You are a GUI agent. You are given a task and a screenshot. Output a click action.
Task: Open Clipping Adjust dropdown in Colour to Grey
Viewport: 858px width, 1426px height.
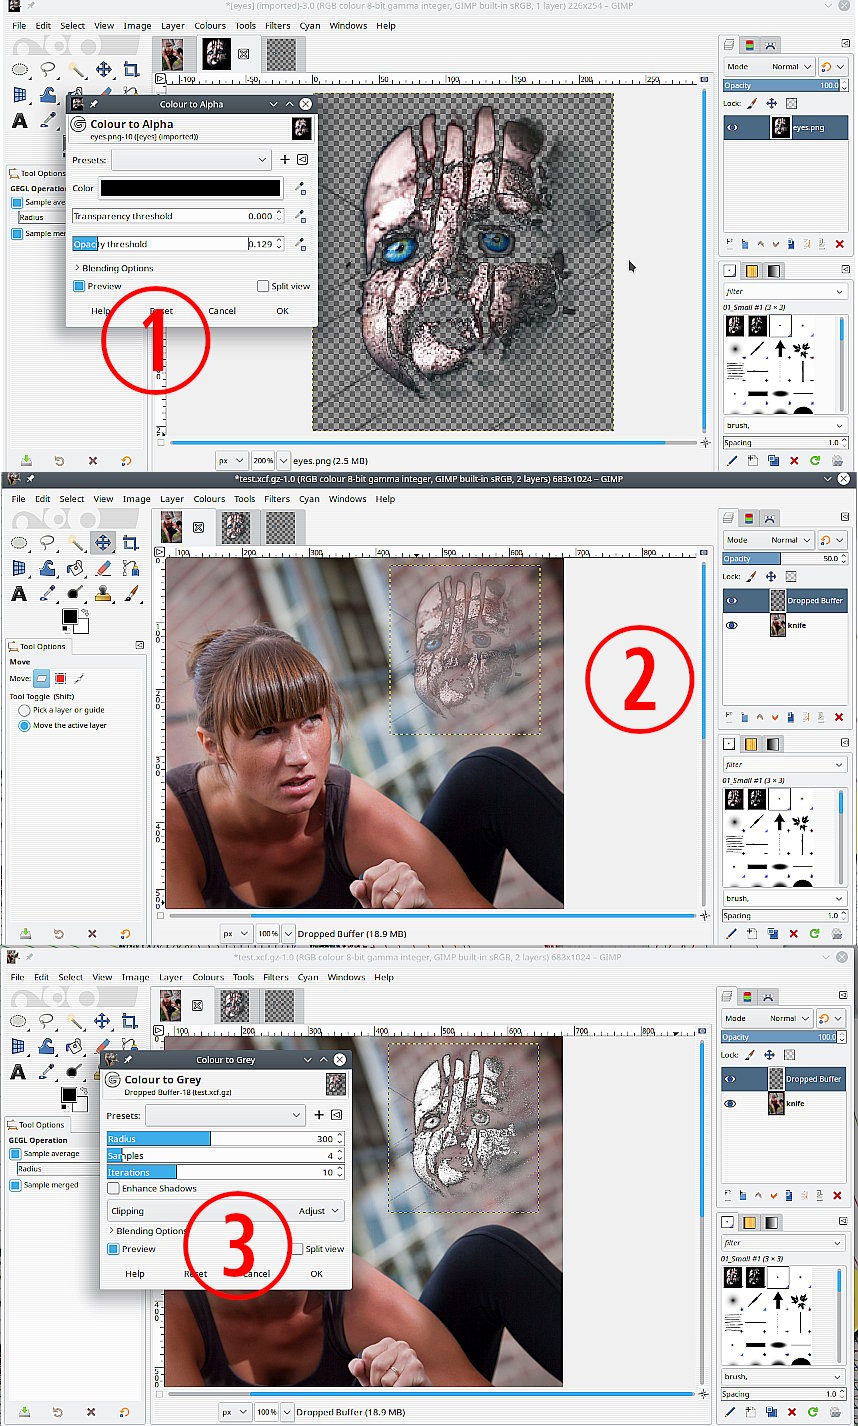point(226,1210)
